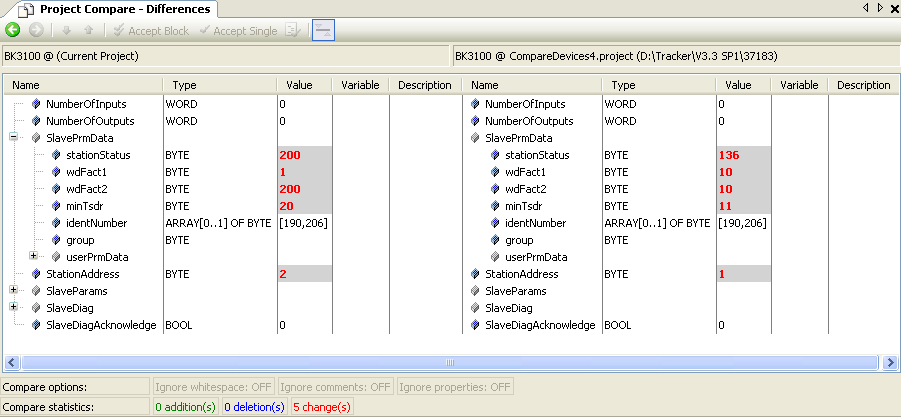Click the accept properties document-check icon

(292, 30)
